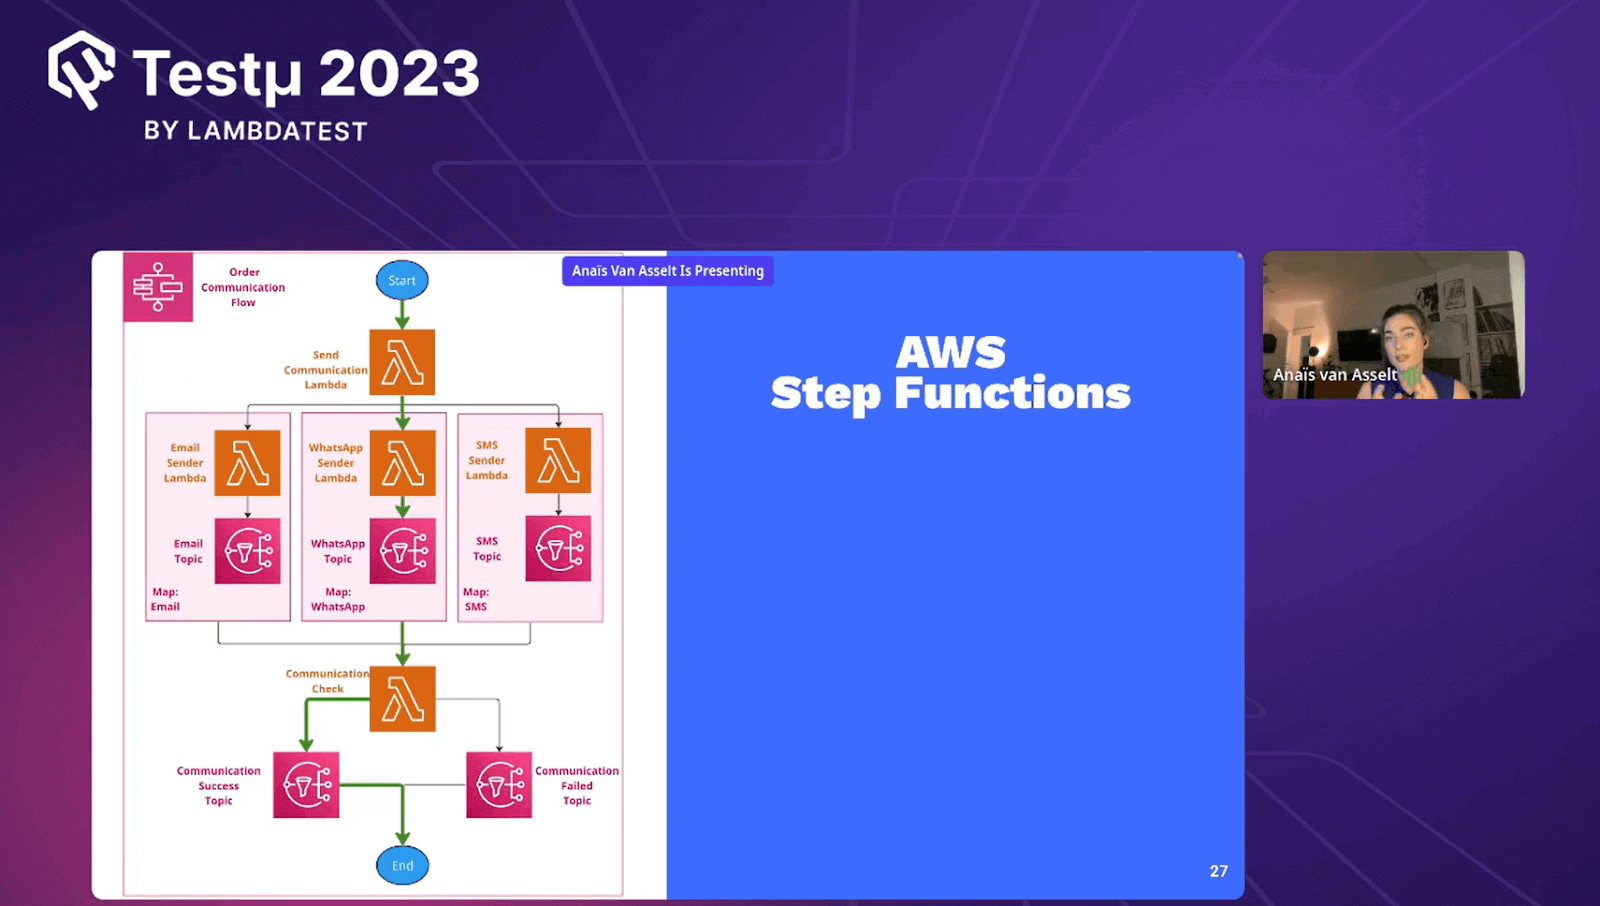The height and width of the screenshot is (906, 1600).
Task: Click the 'Communication Check' label
Action: coord(327,681)
